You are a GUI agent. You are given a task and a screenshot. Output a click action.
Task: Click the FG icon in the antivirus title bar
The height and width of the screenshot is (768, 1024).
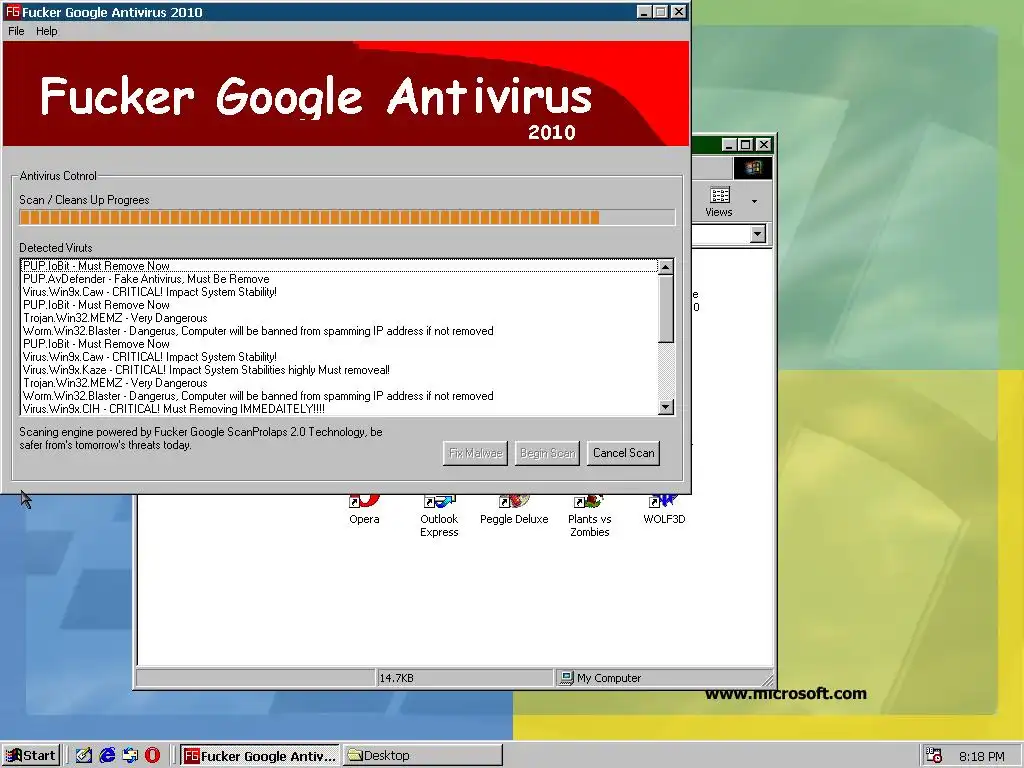pos(12,12)
